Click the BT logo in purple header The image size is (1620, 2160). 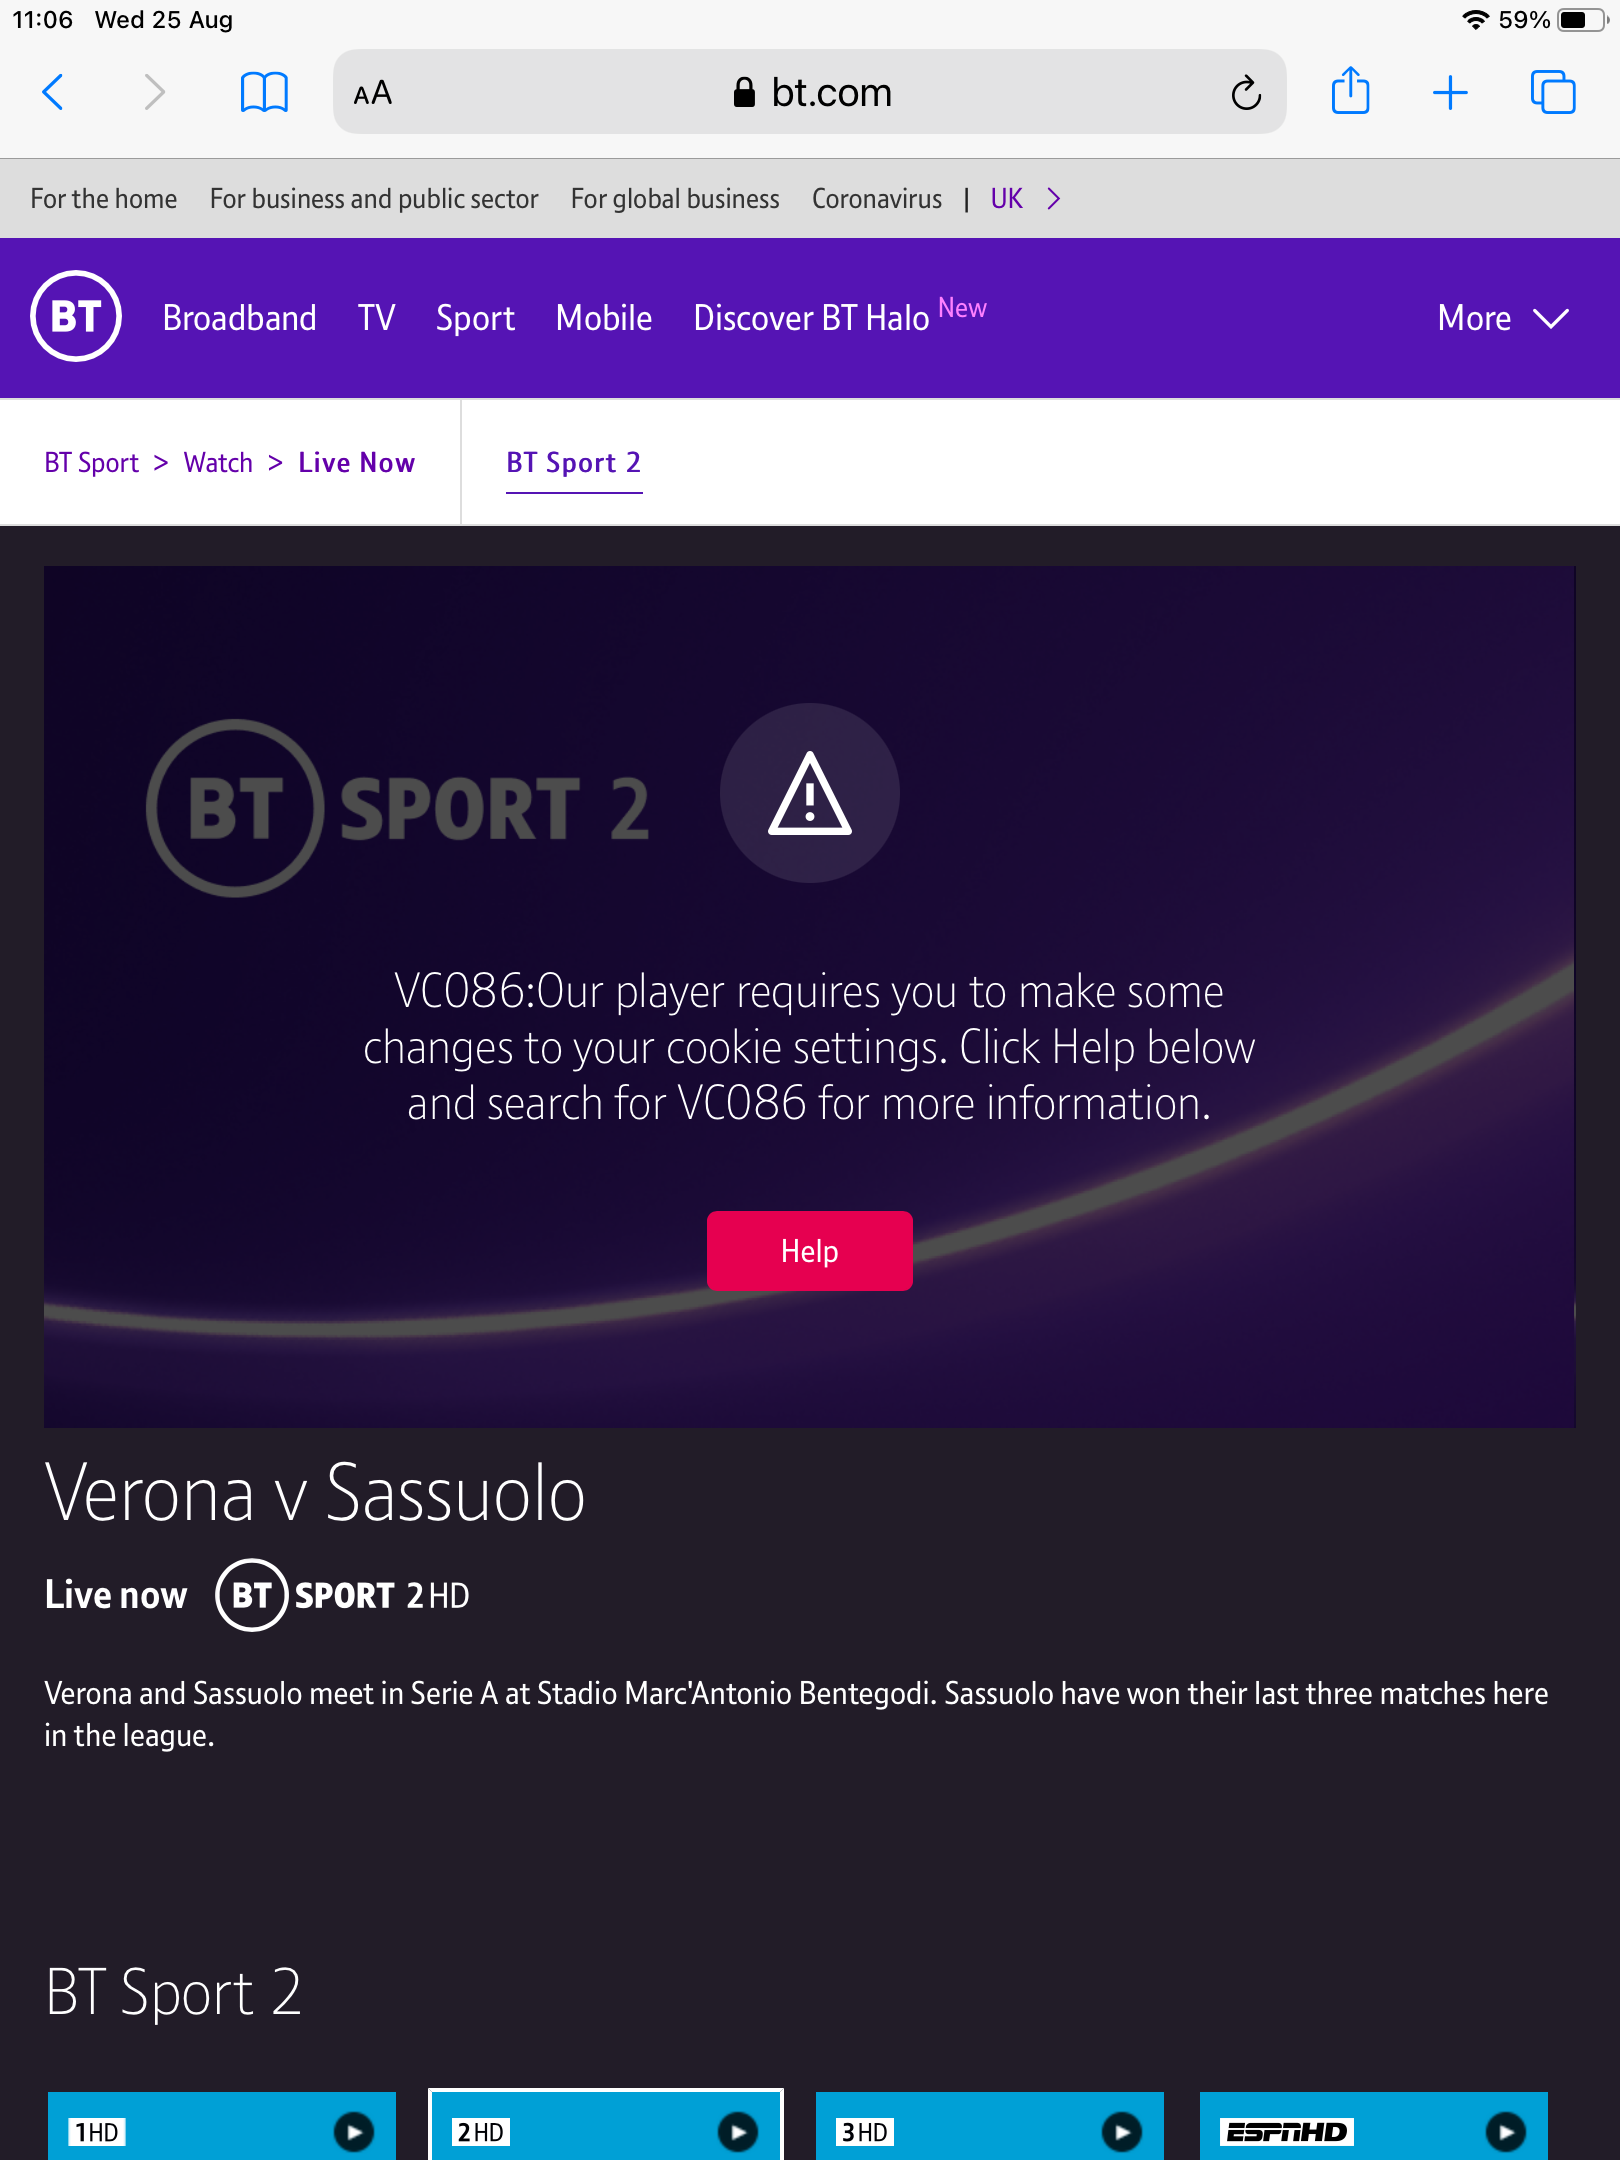click(76, 317)
